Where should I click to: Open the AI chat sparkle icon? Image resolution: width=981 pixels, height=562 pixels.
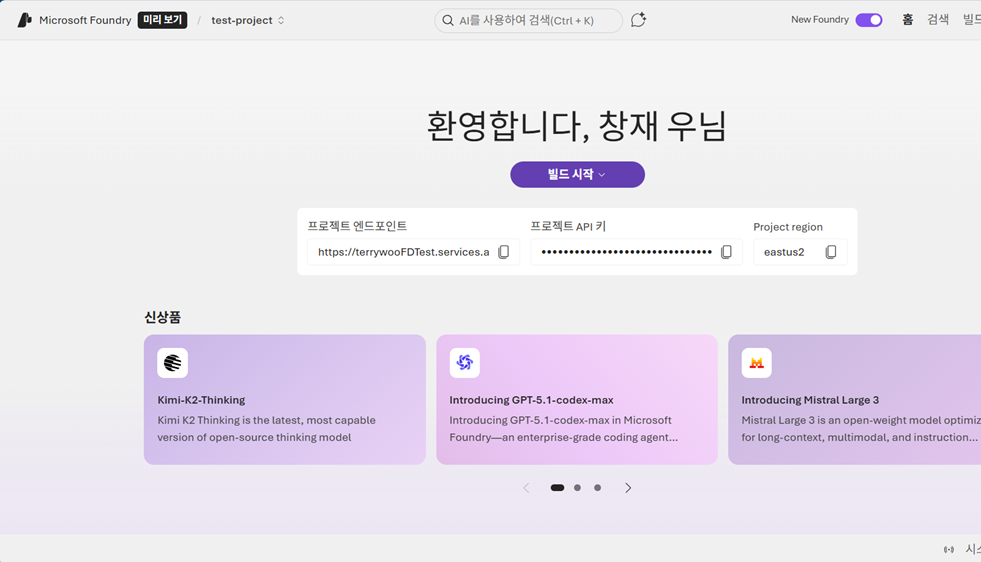[638, 20]
